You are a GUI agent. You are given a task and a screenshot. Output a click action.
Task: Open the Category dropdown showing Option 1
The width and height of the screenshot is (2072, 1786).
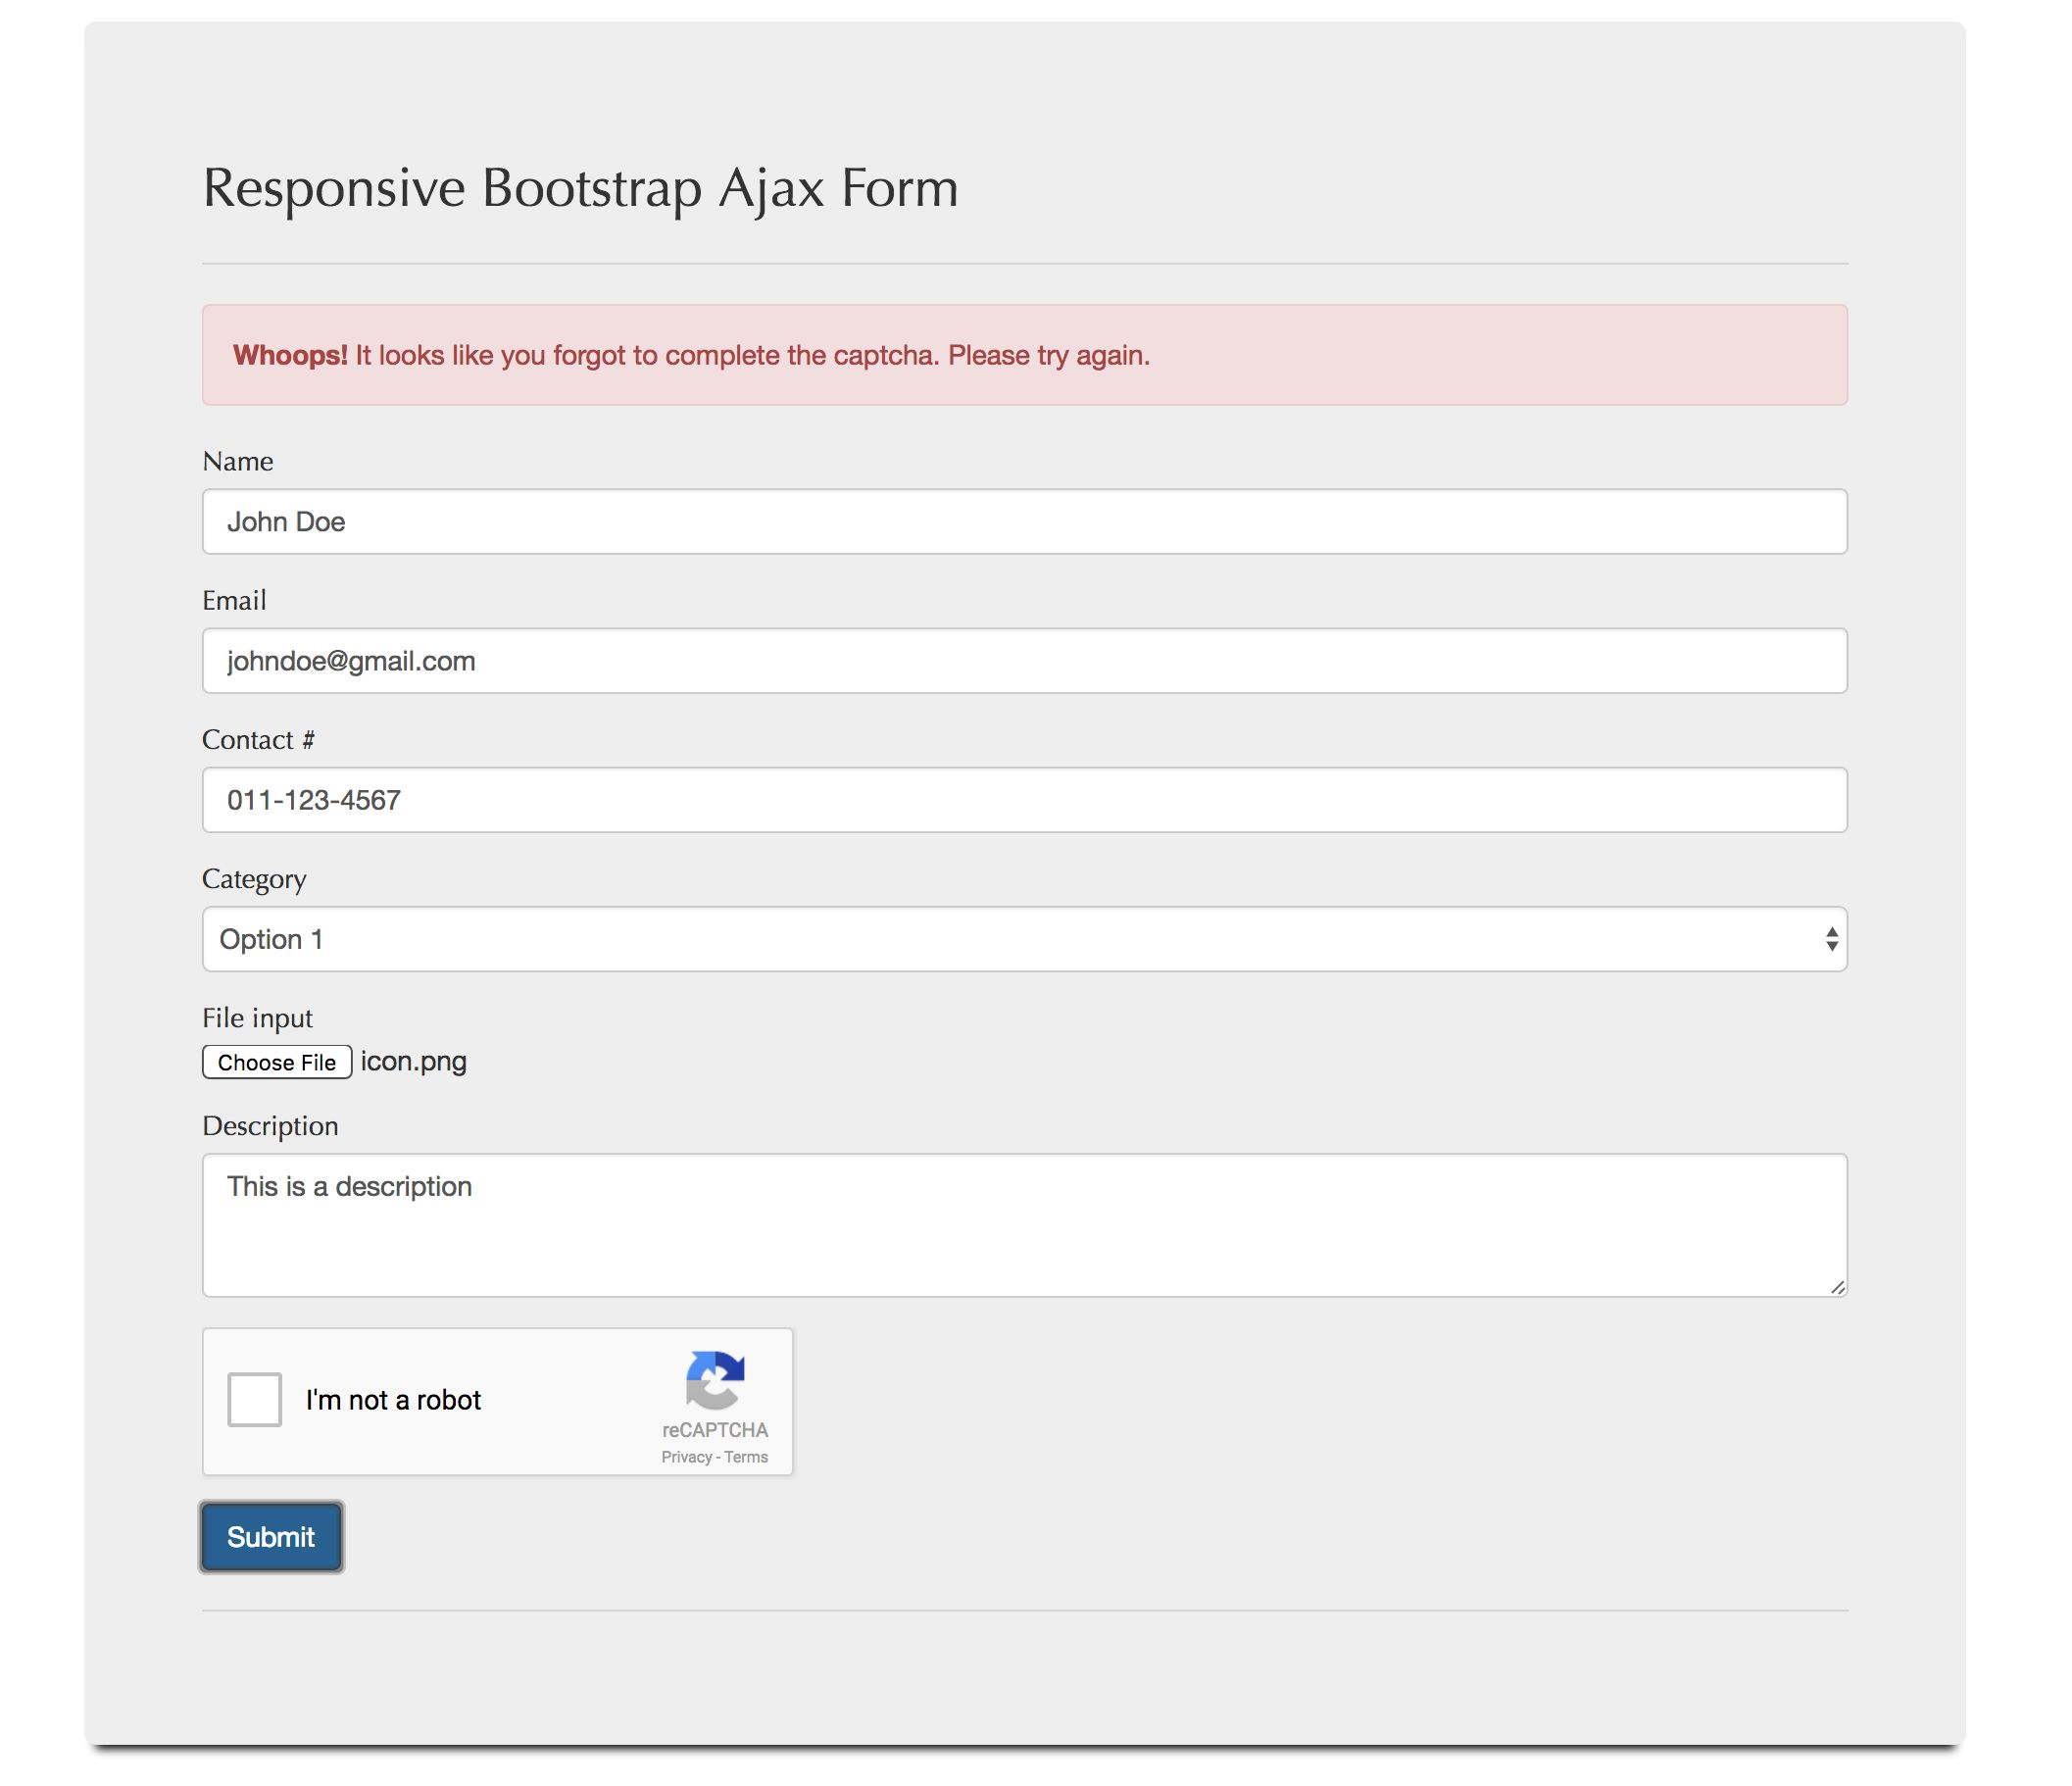[1000, 939]
